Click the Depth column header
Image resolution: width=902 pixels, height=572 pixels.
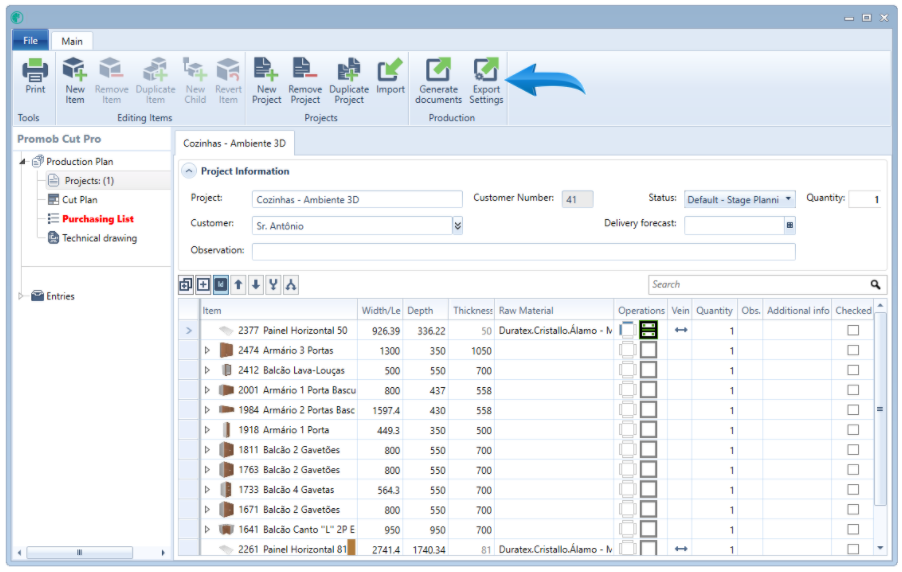(x=426, y=310)
